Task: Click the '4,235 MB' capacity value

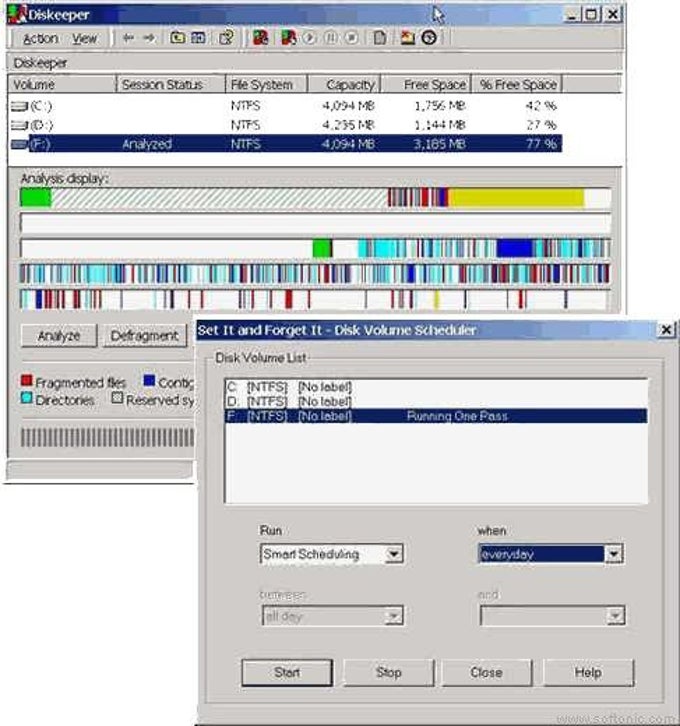Action: (x=348, y=125)
